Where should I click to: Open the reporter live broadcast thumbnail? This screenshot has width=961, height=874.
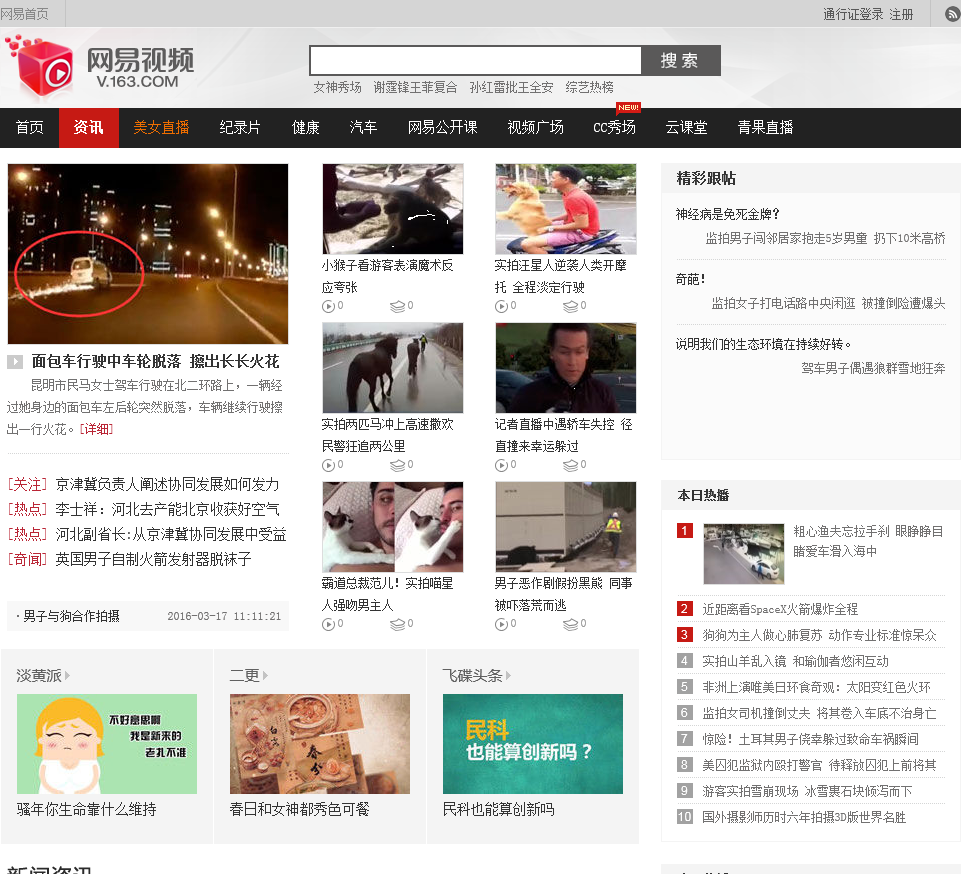(566, 368)
